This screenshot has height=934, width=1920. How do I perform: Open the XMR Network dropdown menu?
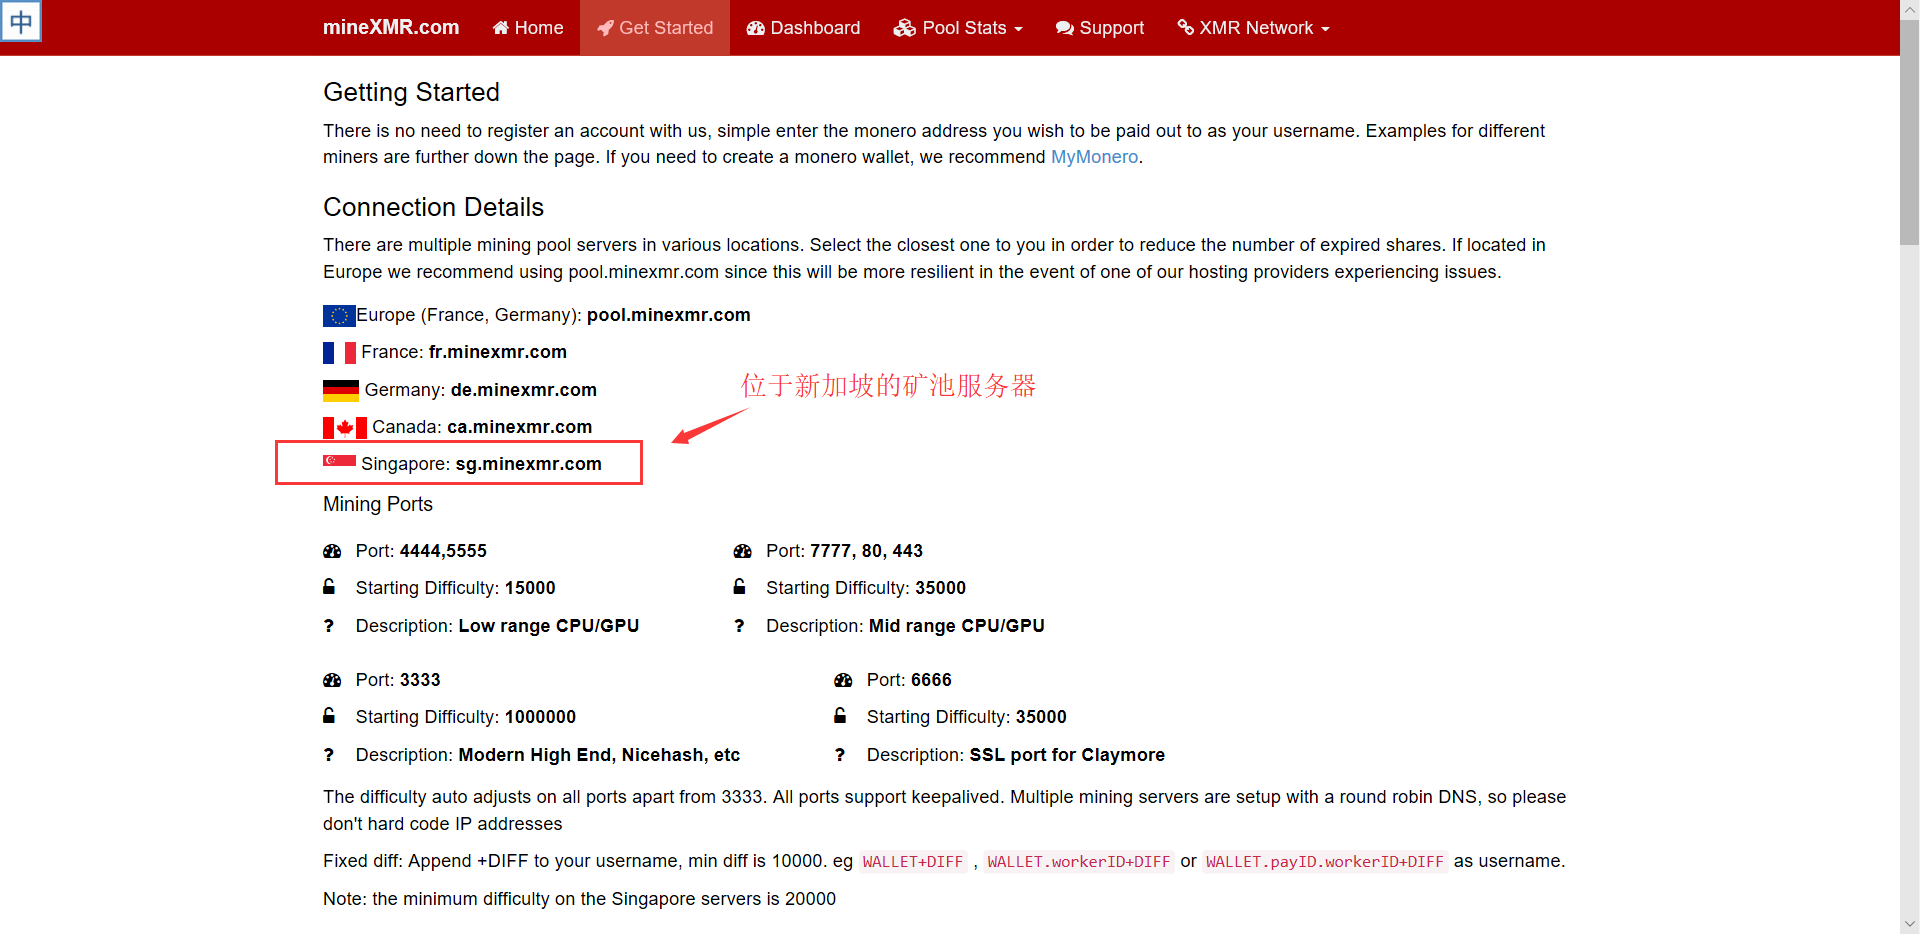coord(1253,28)
